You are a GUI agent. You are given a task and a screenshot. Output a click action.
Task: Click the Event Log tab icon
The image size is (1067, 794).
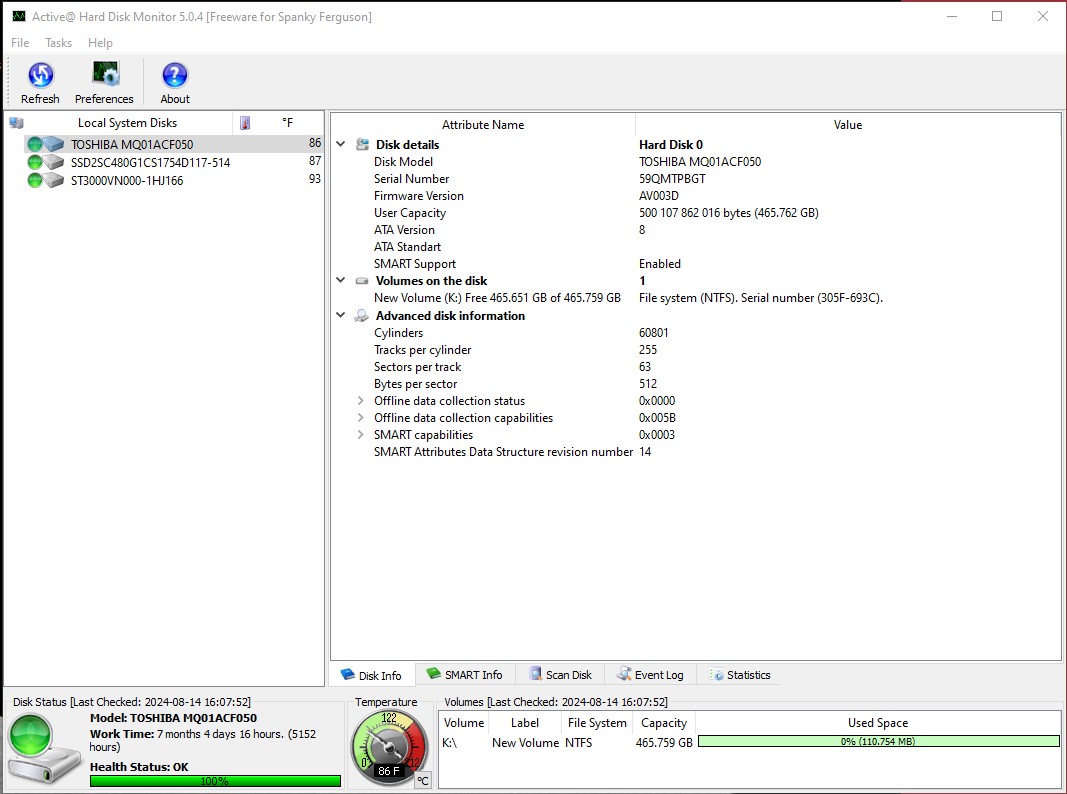622,674
